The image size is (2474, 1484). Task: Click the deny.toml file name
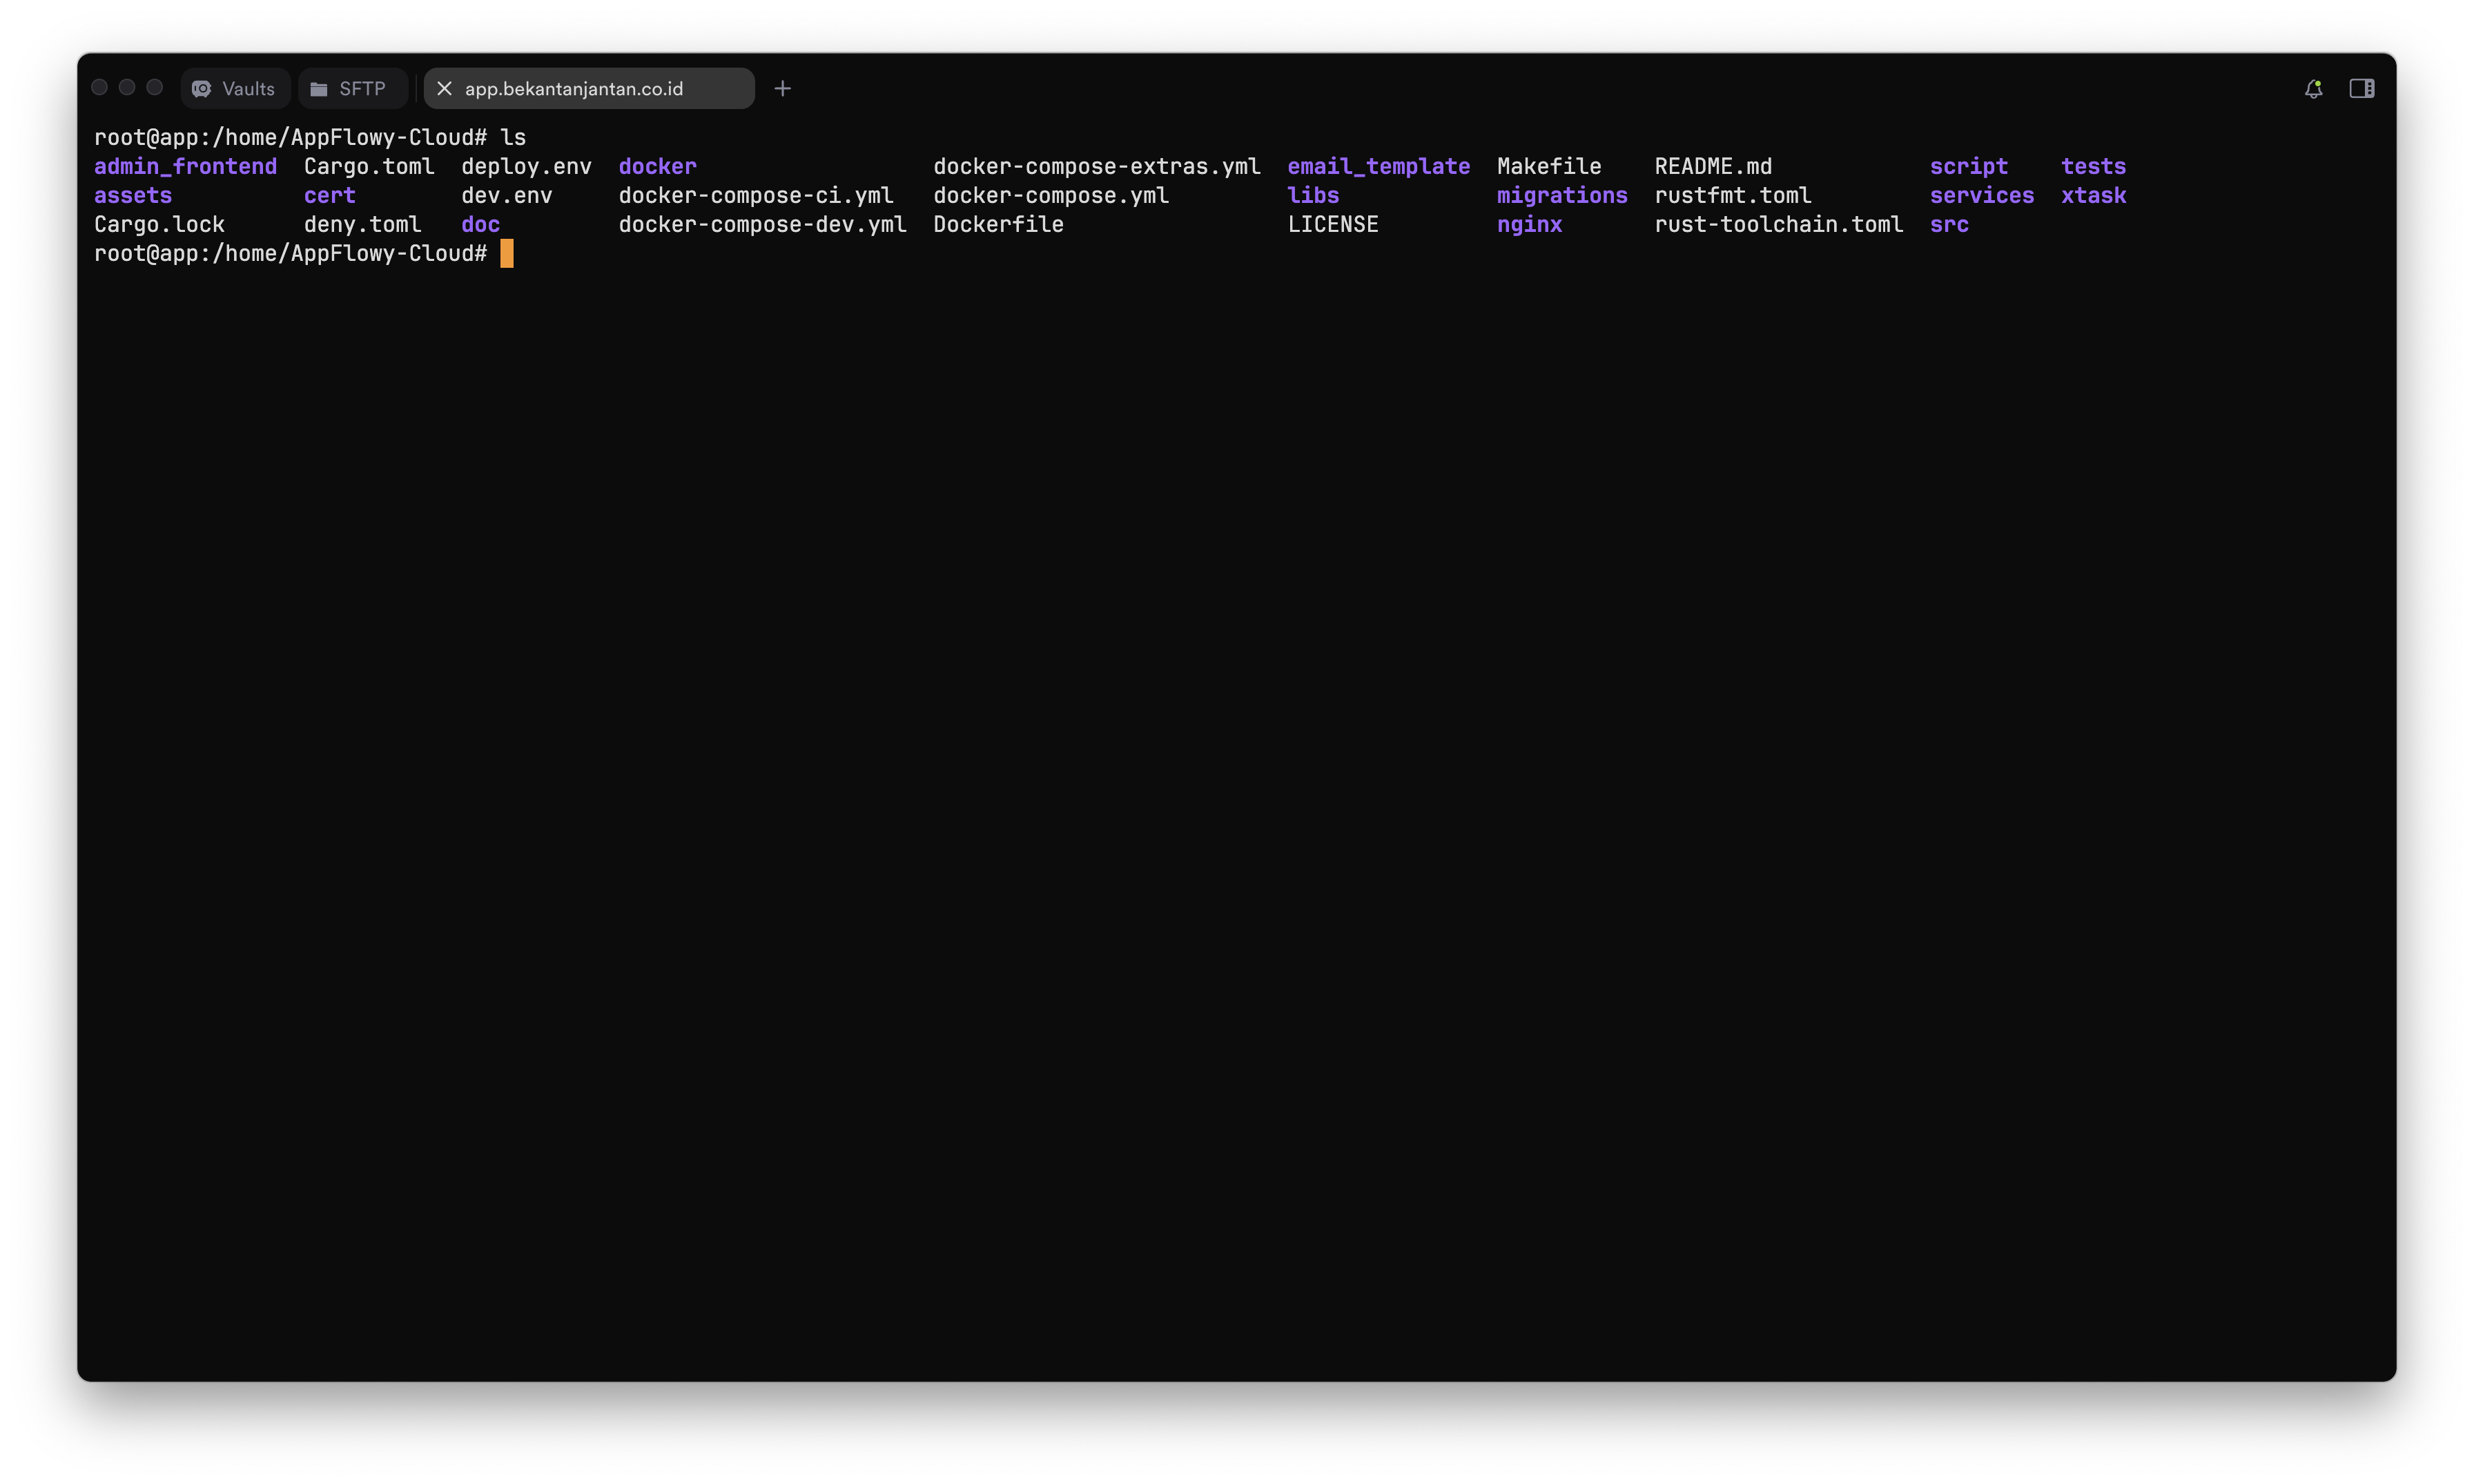[x=363, y=225]
